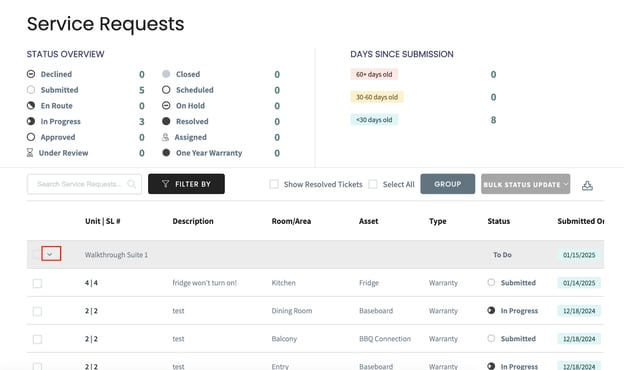Focus the Search Service Requests field
This screenshot has height=370, width=624.
[84, 184]
